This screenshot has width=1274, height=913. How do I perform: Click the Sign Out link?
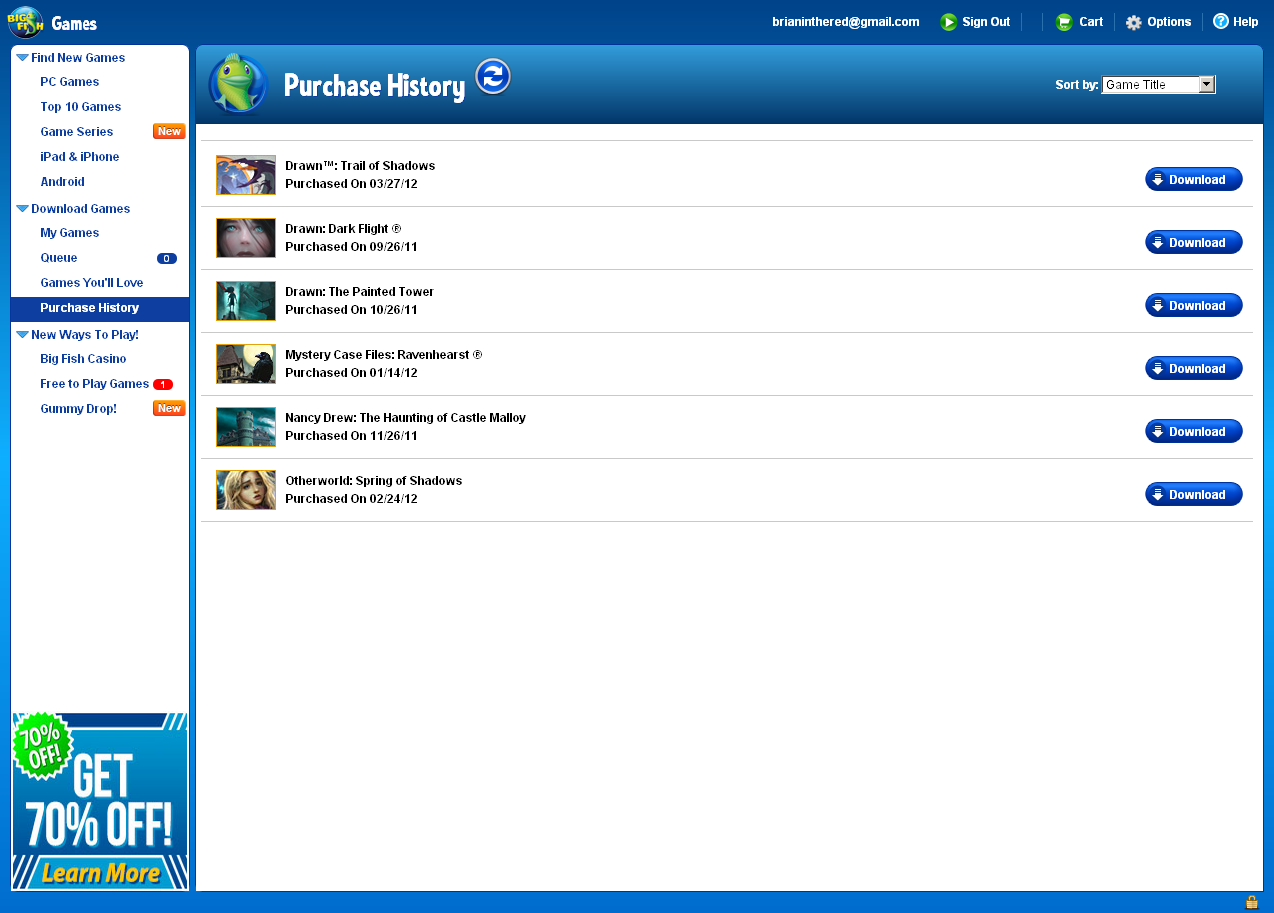[986, 22]
